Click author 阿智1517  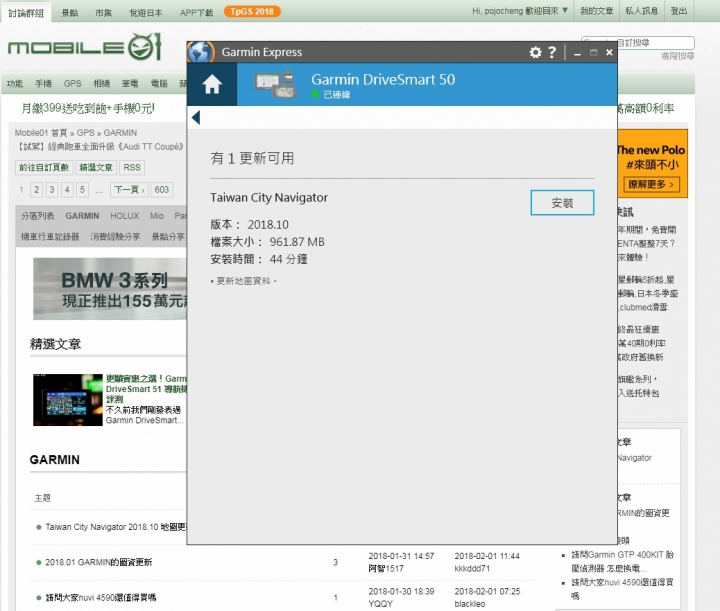pos(386,569)
